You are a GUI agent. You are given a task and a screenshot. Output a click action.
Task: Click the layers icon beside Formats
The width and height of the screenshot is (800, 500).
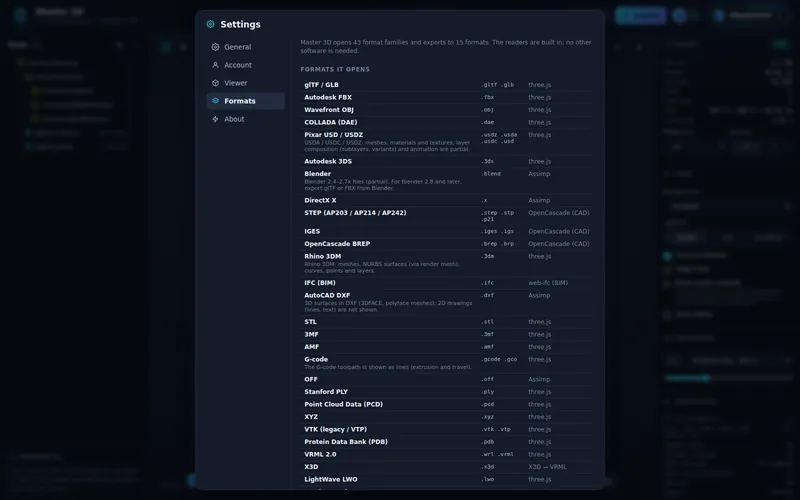pos(215,101)
